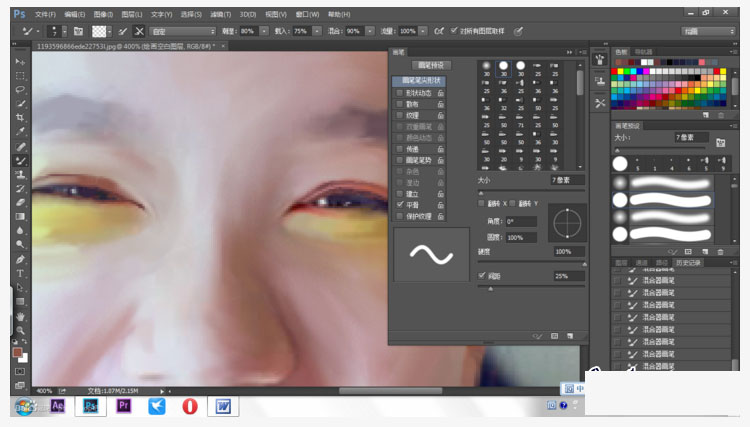Screen dimensions: 750x427
Task: Open the 滤镜(T) menu
Action: point(221,14)
